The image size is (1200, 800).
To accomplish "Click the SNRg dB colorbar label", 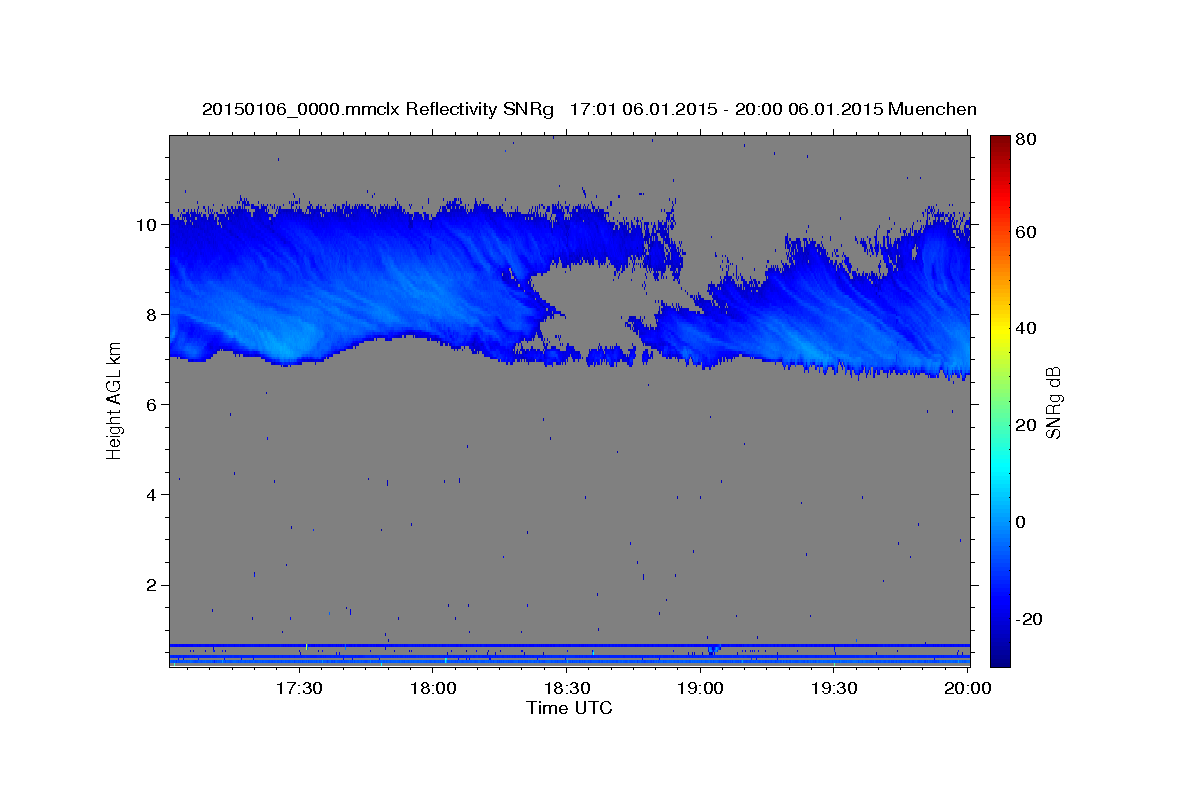I will coord(1053,402).
